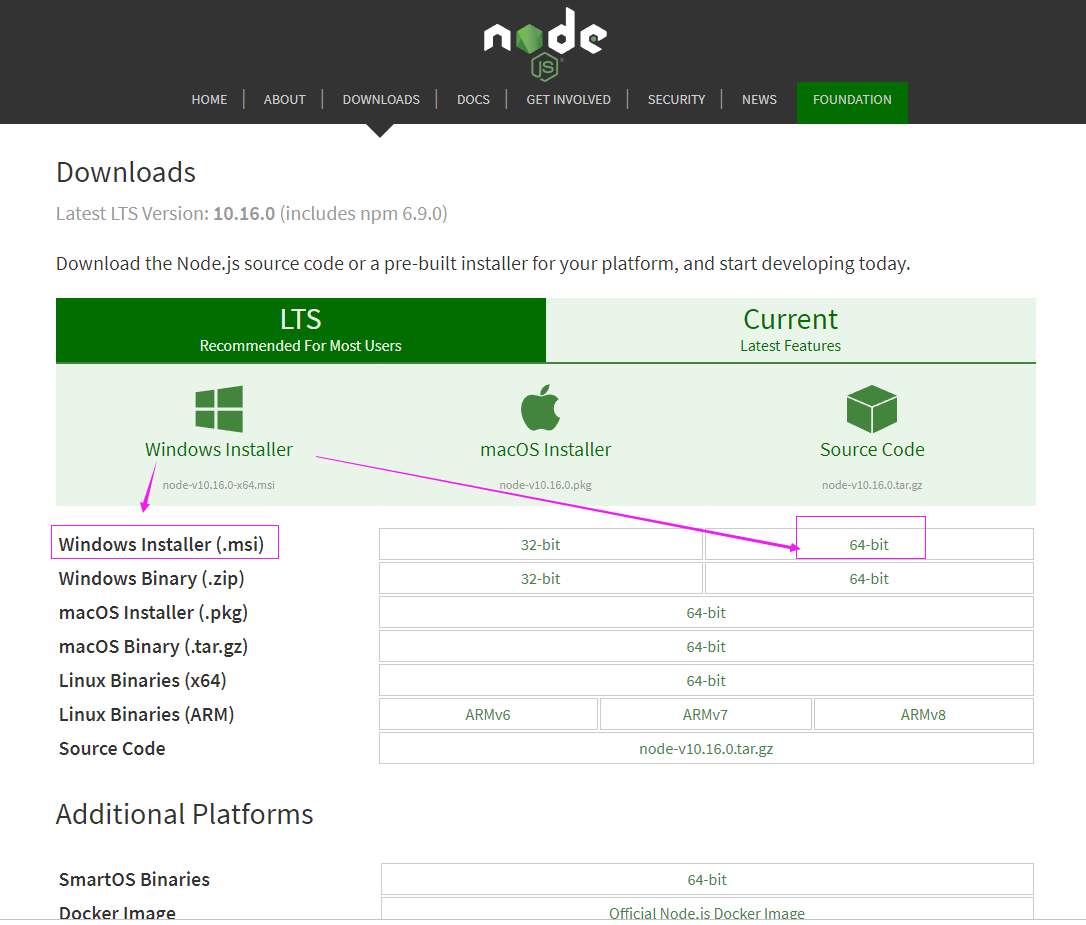This screenshot has width=1086, height=925.
Task: Download Linux Binaries ARMv7 build
Action: tap(705, 713)
